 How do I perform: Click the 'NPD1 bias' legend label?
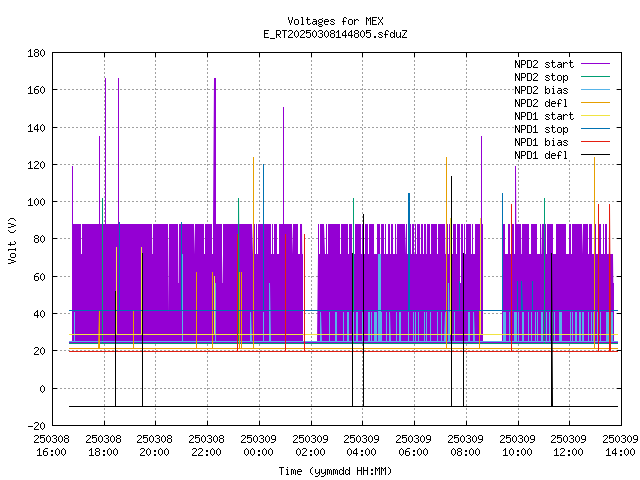(x=541, y=142)
